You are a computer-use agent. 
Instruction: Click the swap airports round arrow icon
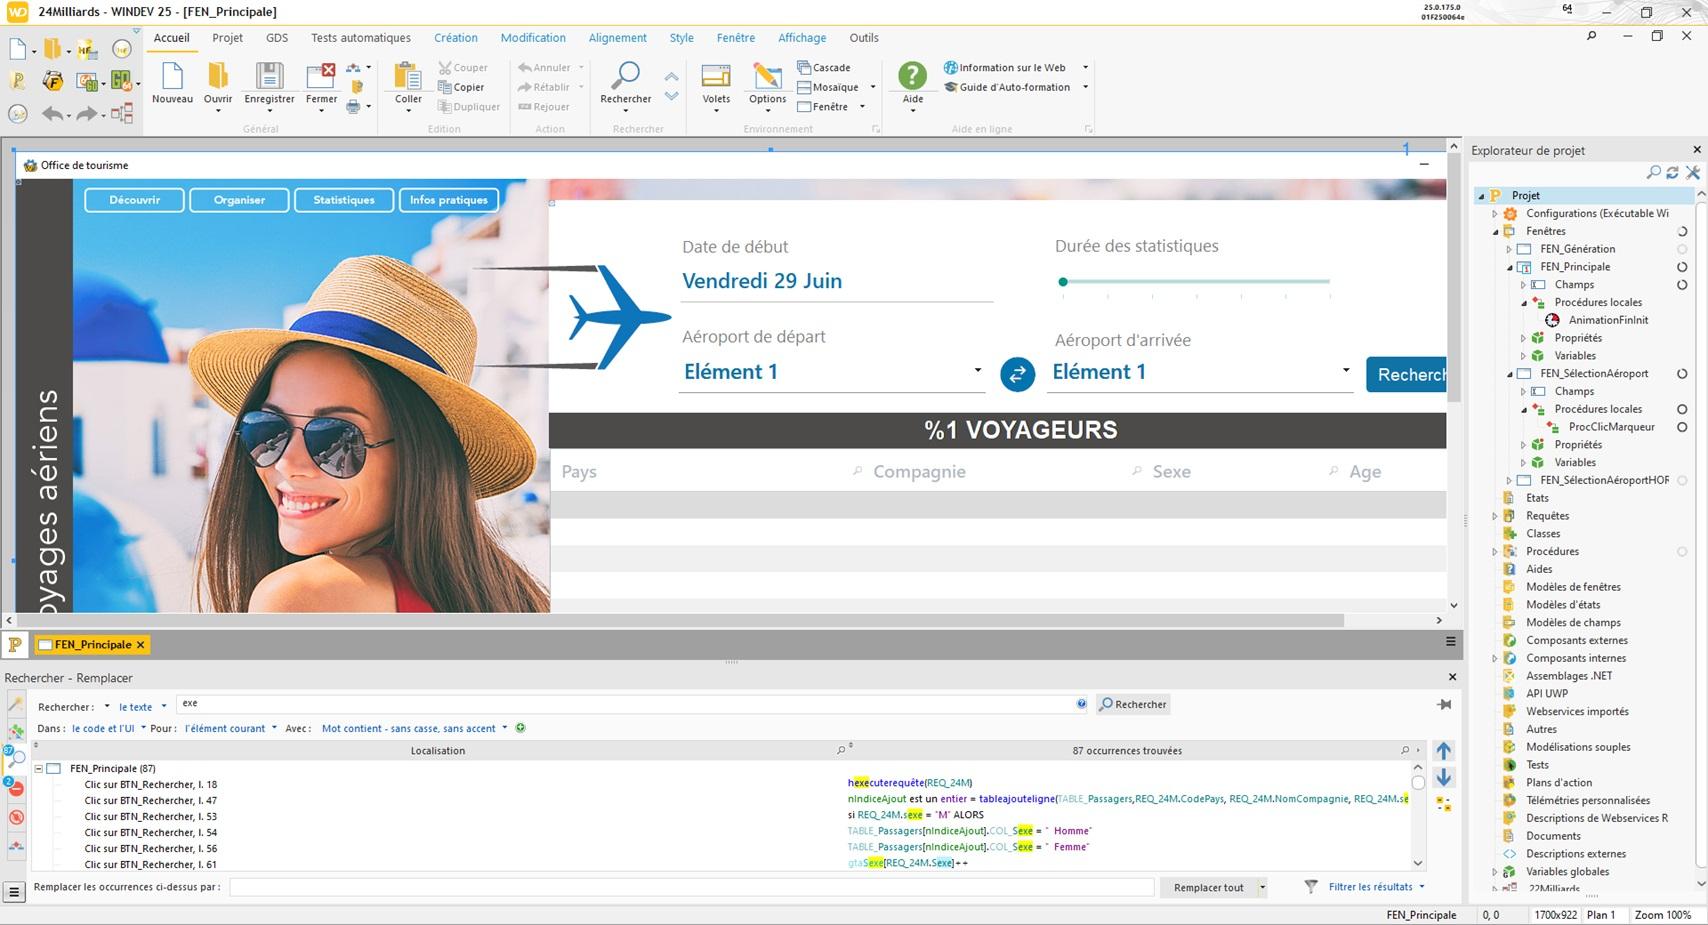(x=1017, y=374)
